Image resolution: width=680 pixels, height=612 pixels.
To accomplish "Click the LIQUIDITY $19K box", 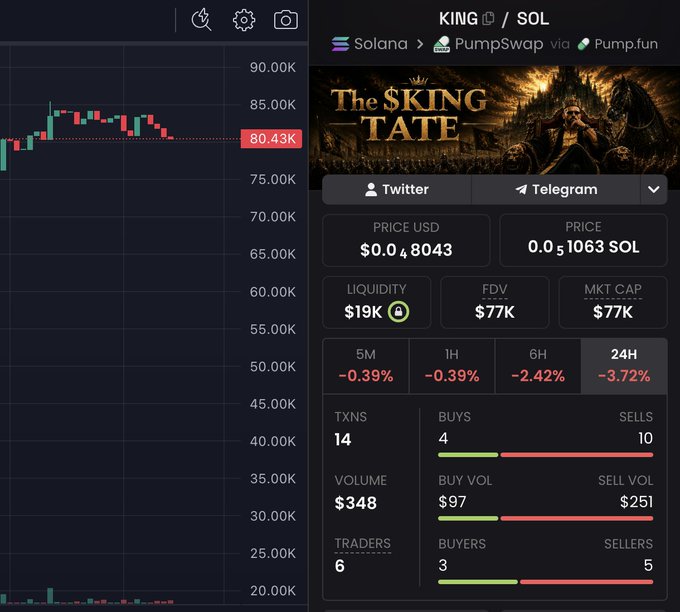I will (376, 302).
